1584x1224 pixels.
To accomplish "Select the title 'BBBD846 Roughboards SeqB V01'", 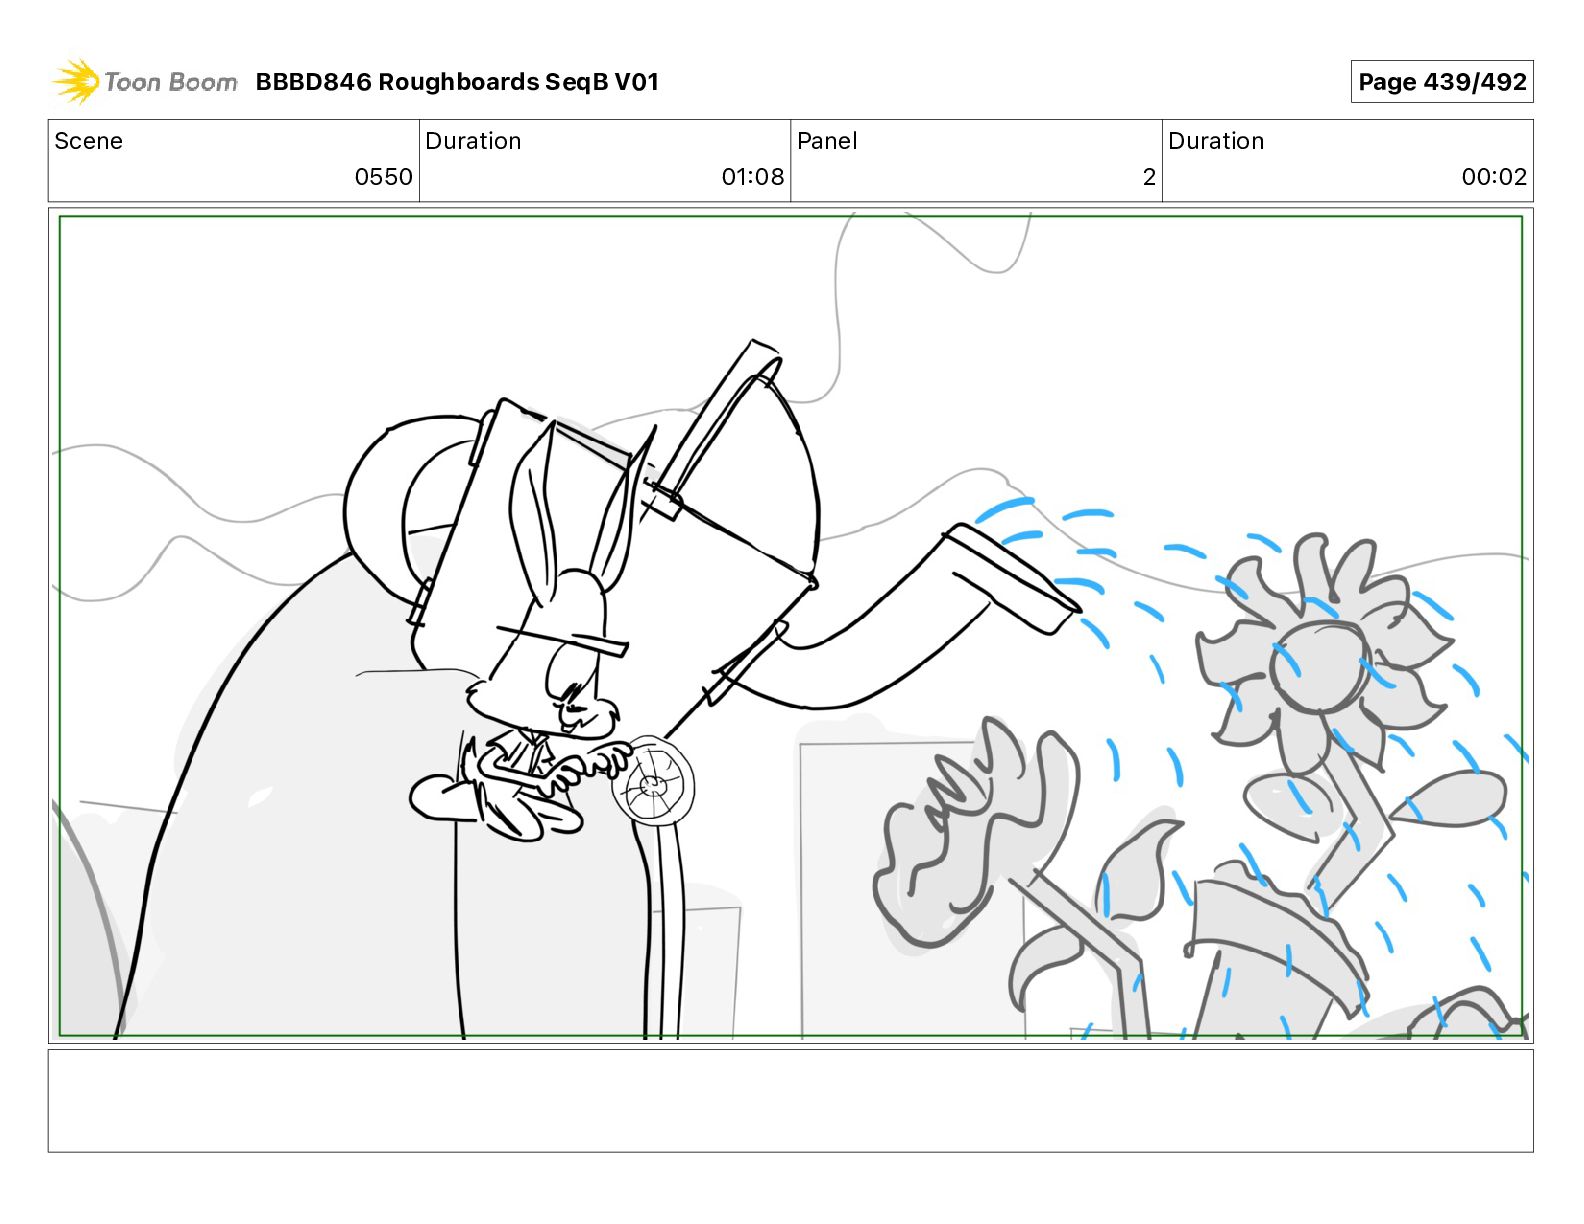I will click(457, 82).
